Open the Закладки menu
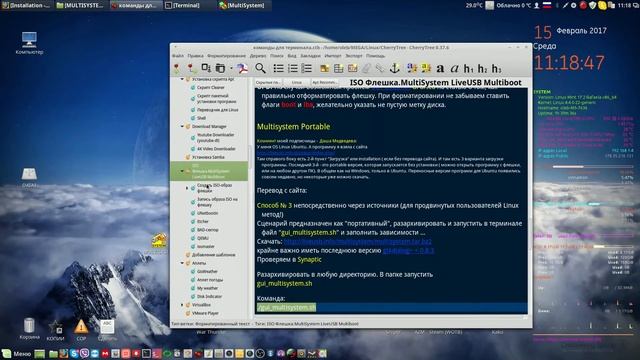The height and width of the screenshot is (360, 640). click(311, 56)
